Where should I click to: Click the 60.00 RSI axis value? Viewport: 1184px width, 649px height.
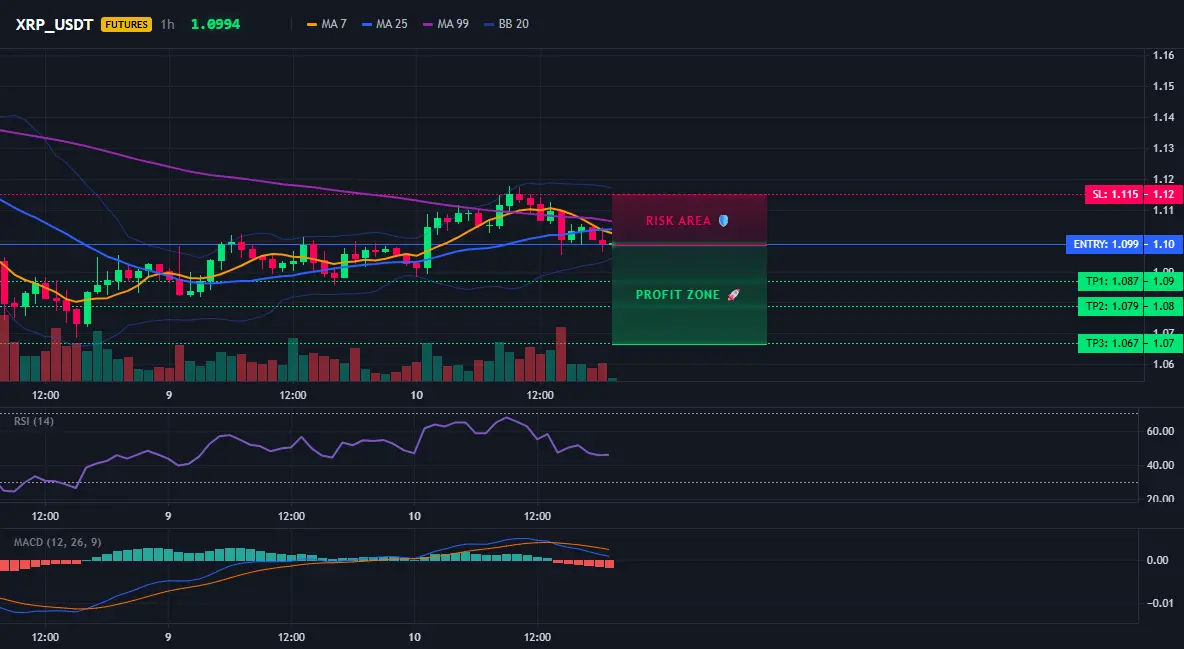[x=1161, y=431]
